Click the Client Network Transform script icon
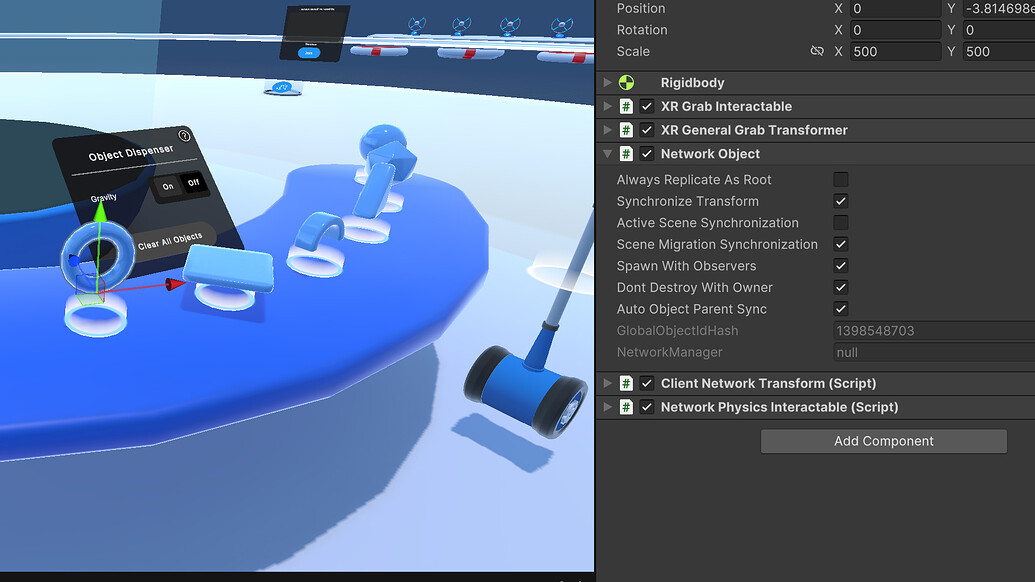 626,383
